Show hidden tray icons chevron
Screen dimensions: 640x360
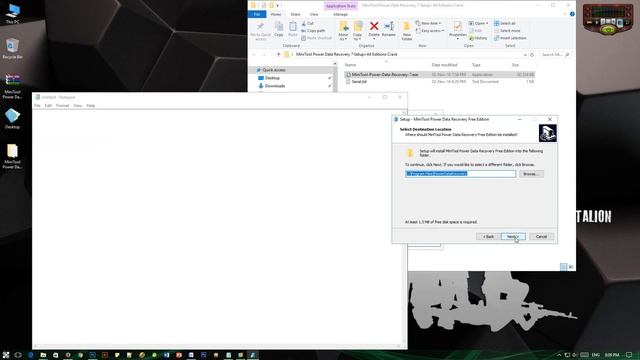click(559, 355)
